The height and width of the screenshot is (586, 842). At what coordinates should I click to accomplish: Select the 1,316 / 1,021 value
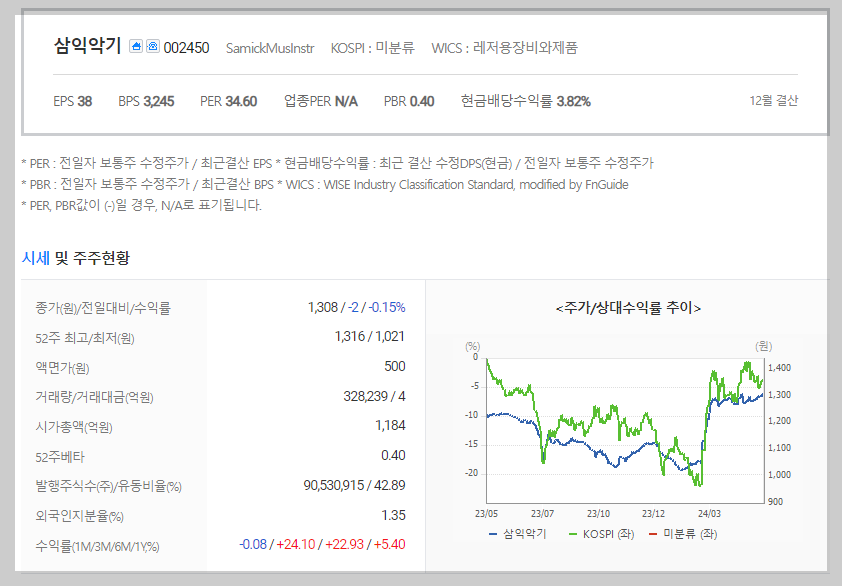tap(369, 337)
